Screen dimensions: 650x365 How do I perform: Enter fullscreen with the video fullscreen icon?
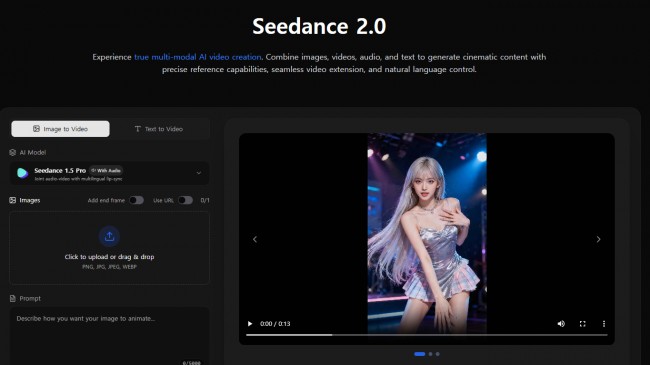tap(582, 324)
